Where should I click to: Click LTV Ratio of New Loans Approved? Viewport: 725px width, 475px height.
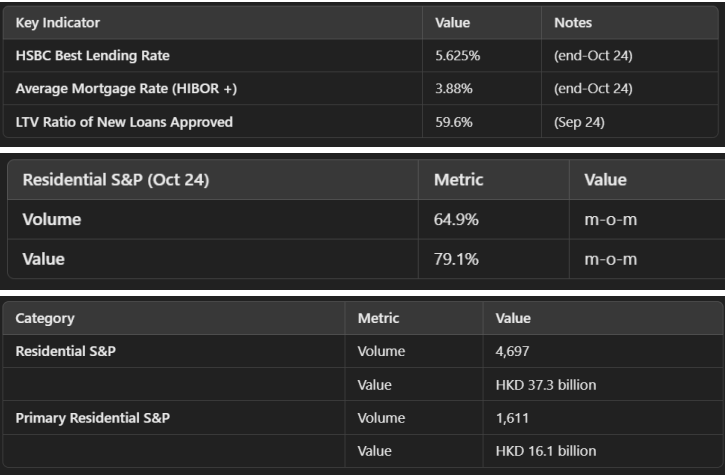click(x=124, y=122)
